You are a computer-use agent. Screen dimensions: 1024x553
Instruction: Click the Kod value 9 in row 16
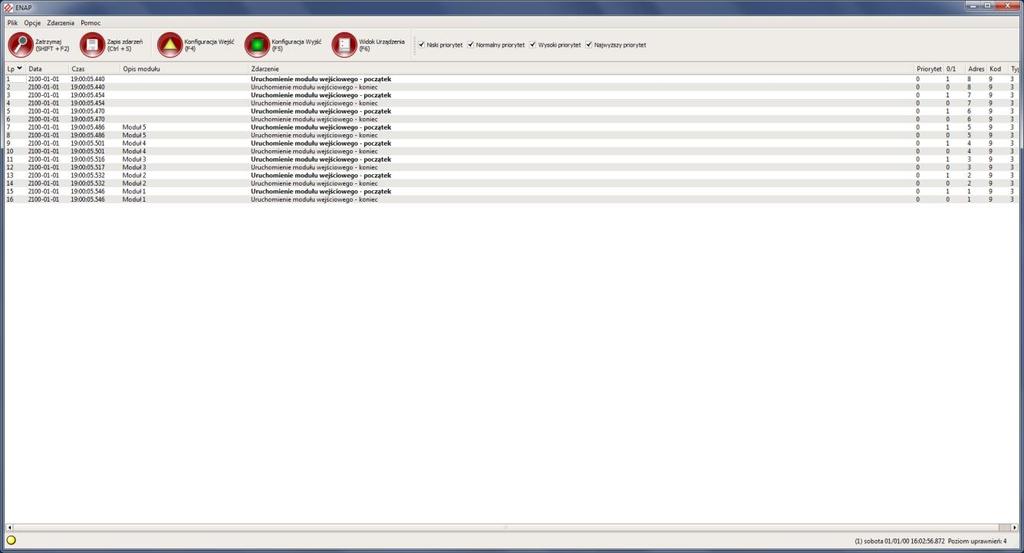tap(990, 200)
